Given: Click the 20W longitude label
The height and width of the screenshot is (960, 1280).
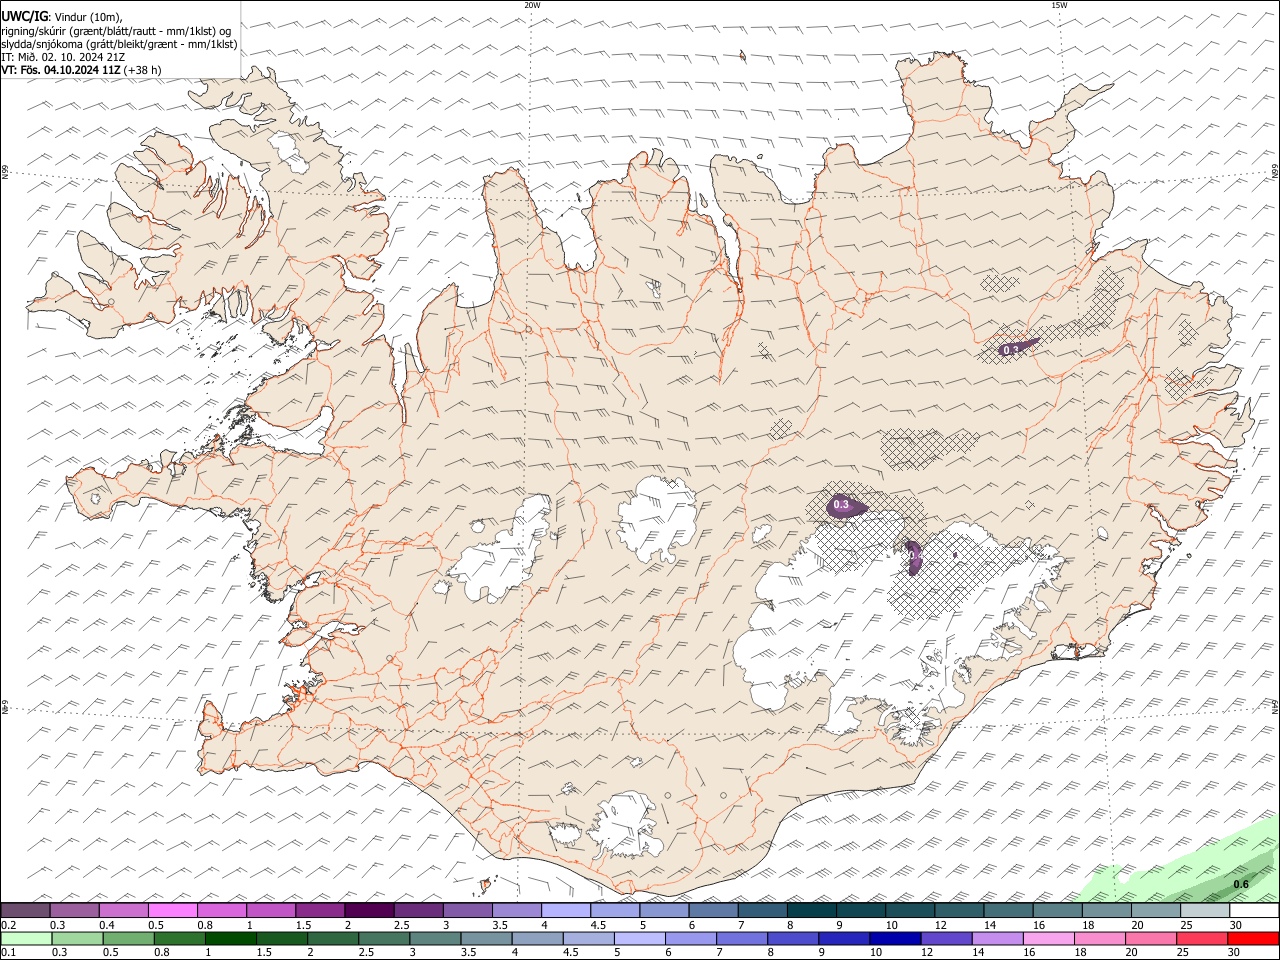Looking at the screenshot, I should tap(532, 5).
